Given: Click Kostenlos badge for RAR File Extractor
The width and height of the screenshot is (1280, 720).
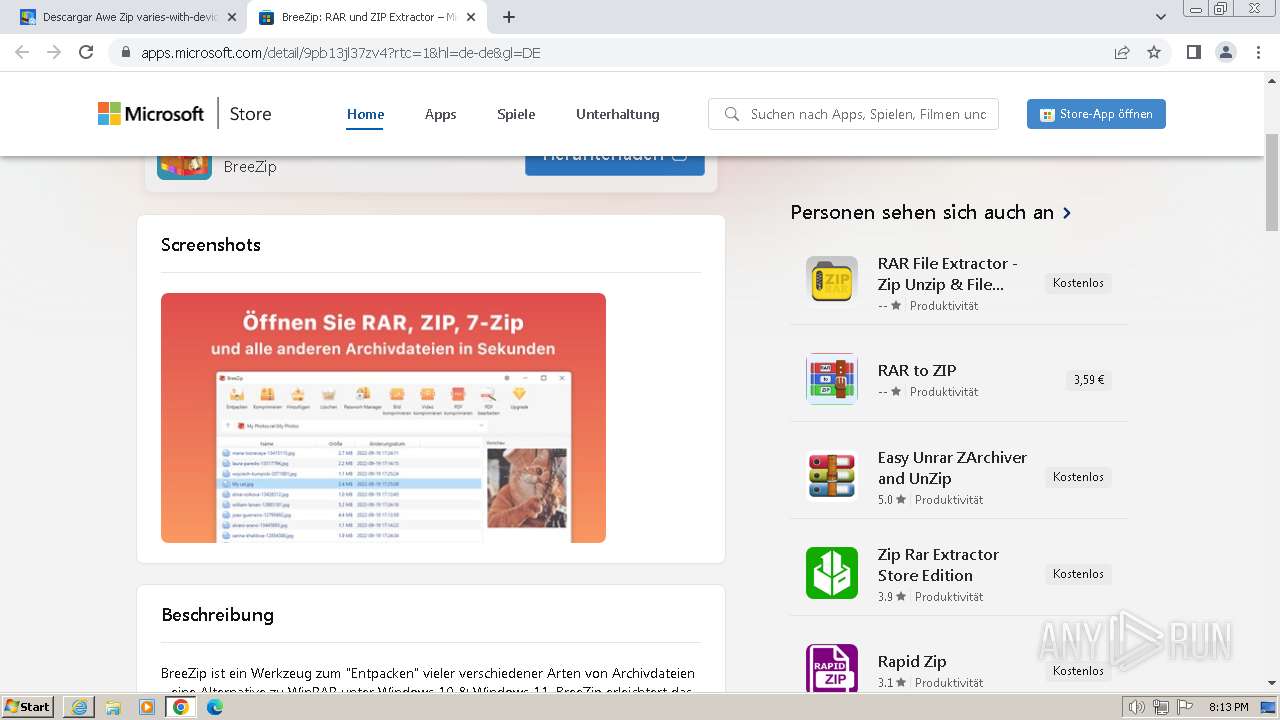Looking at the screenshot, I should tap(1078, 283).
